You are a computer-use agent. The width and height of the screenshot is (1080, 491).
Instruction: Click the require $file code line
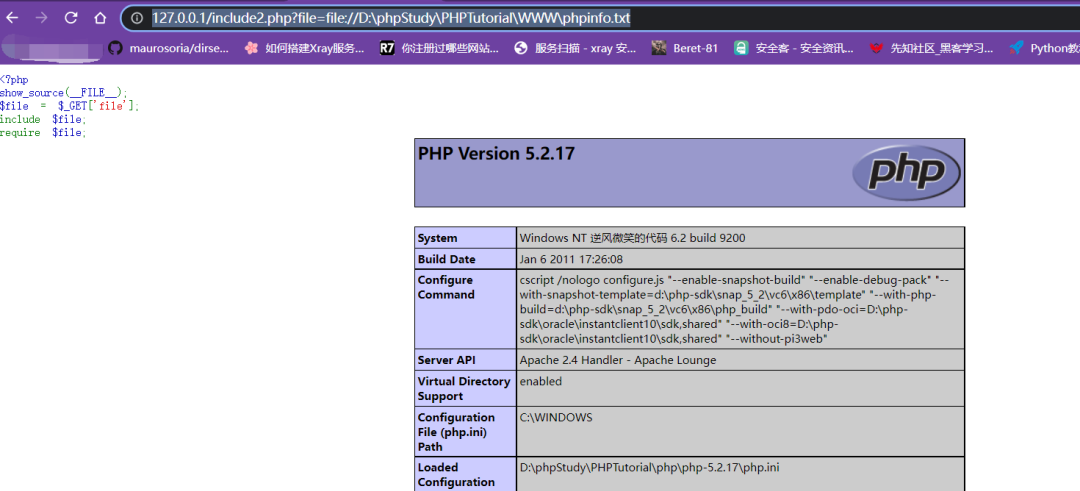[43, 133]
